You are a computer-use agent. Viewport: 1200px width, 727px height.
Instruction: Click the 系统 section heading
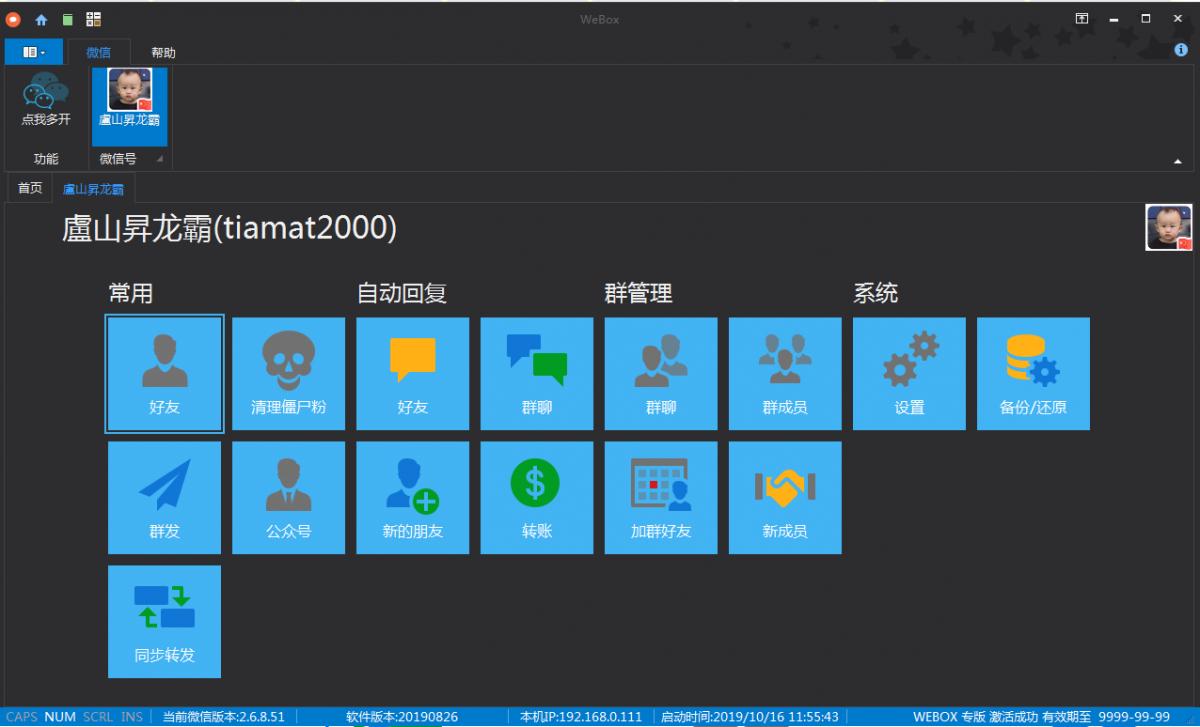pyautogui.click(x=875, y=293)
